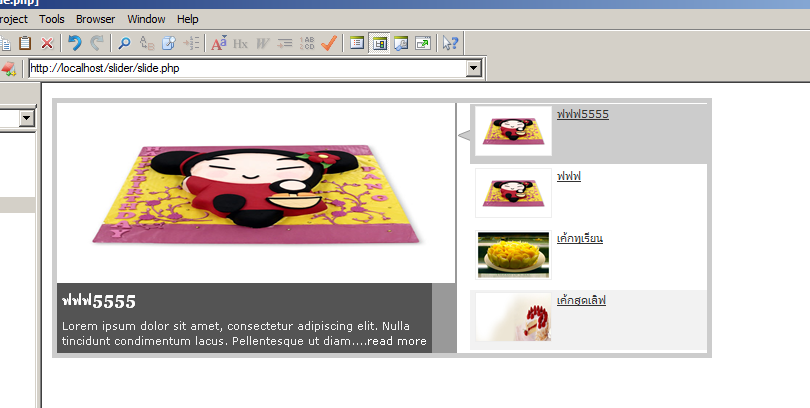
Task: Open the left panel combo box dropdown
Action: point(26,118)
